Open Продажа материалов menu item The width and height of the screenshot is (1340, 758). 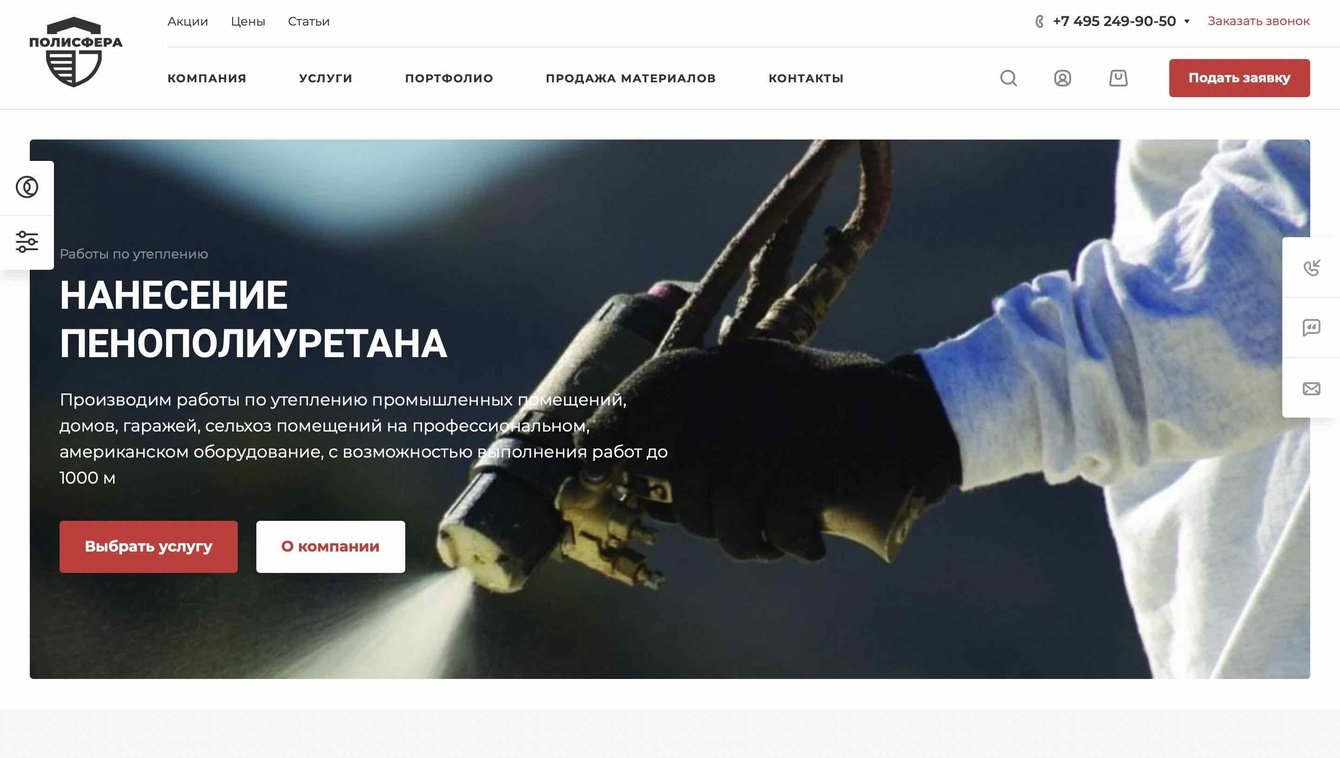[631, 78]
